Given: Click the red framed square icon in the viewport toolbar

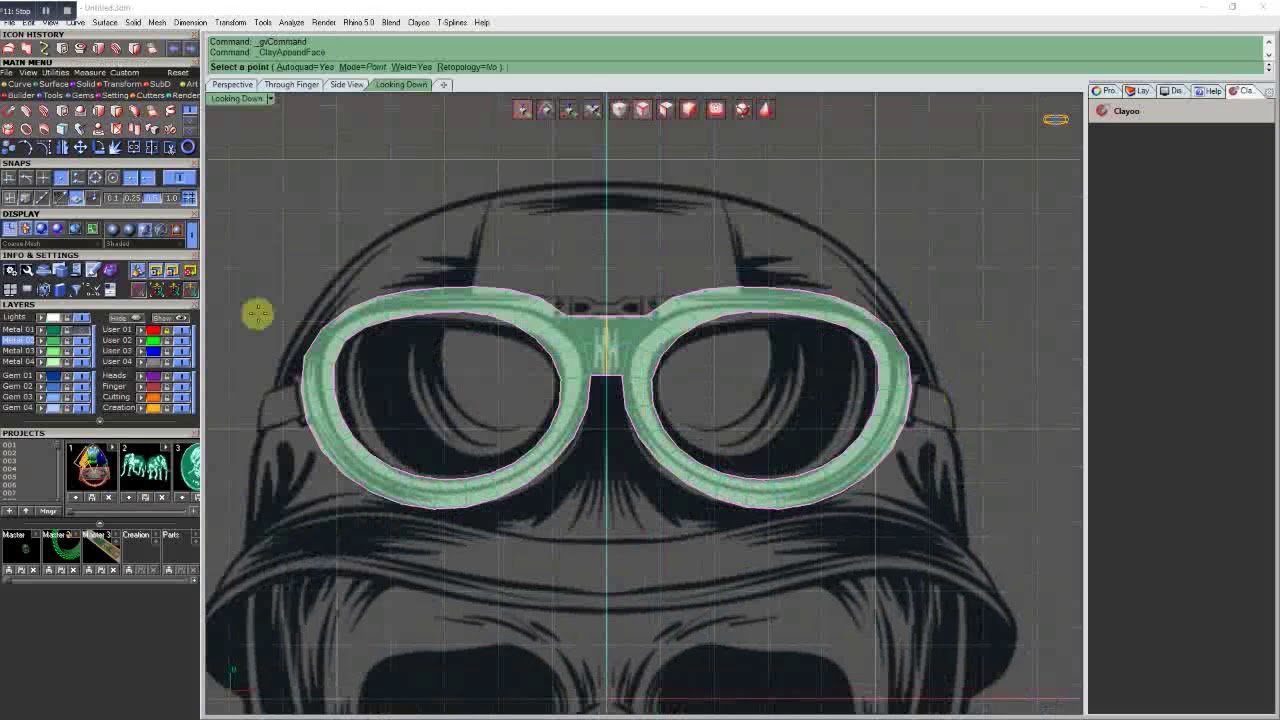Looking at the screenshot, I should (716, 109).
